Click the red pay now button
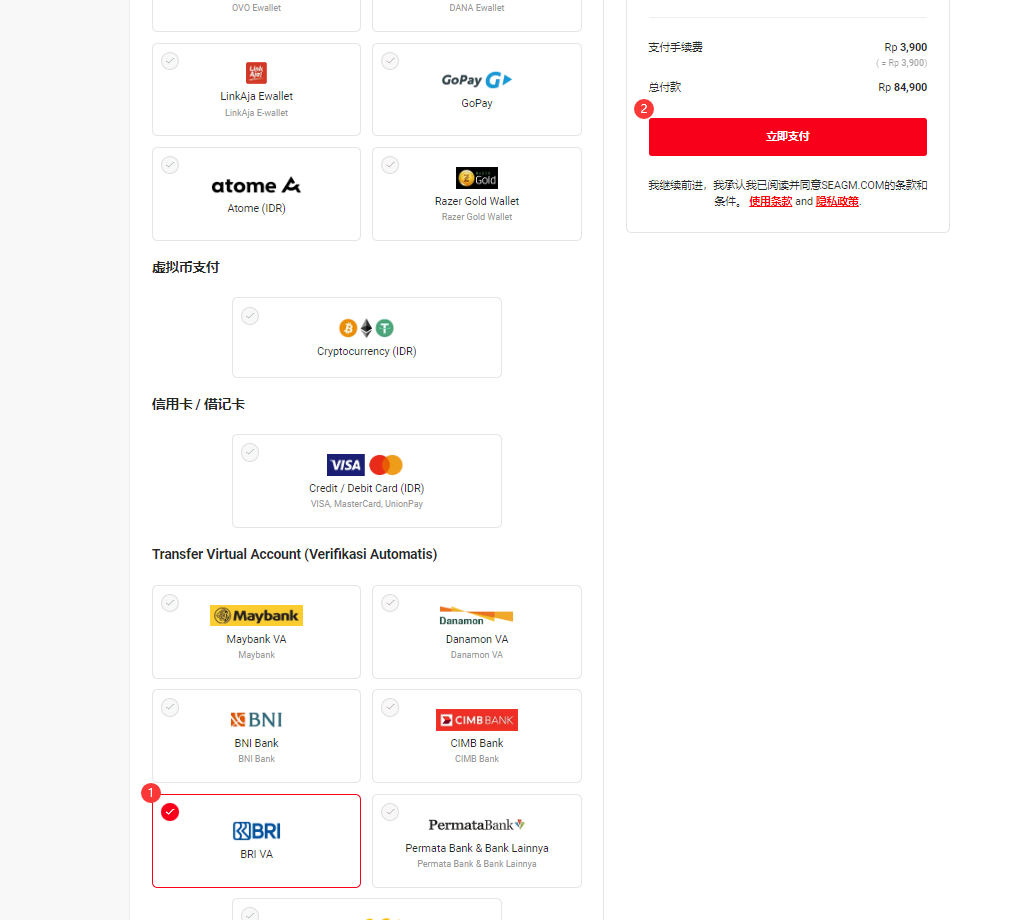This screenshot has width=1020, height=920. (x=787, y=137)
